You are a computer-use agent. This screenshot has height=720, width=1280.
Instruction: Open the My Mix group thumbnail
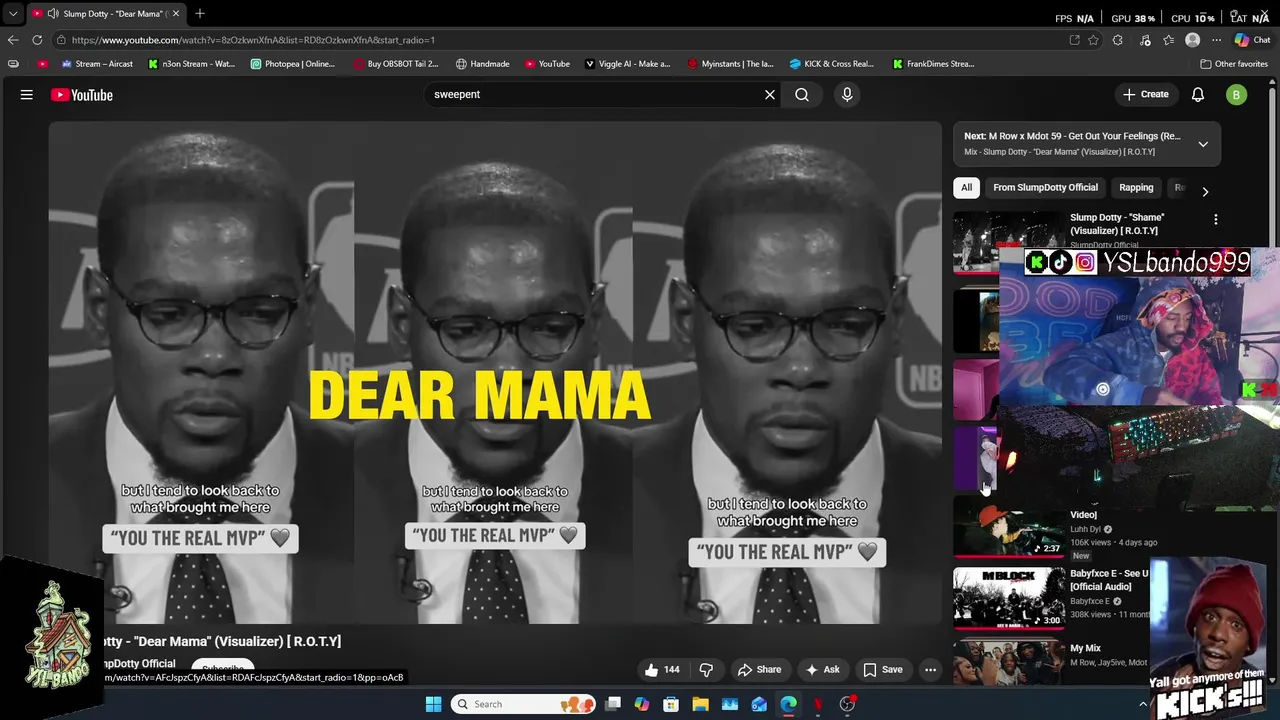(1009, 662)
